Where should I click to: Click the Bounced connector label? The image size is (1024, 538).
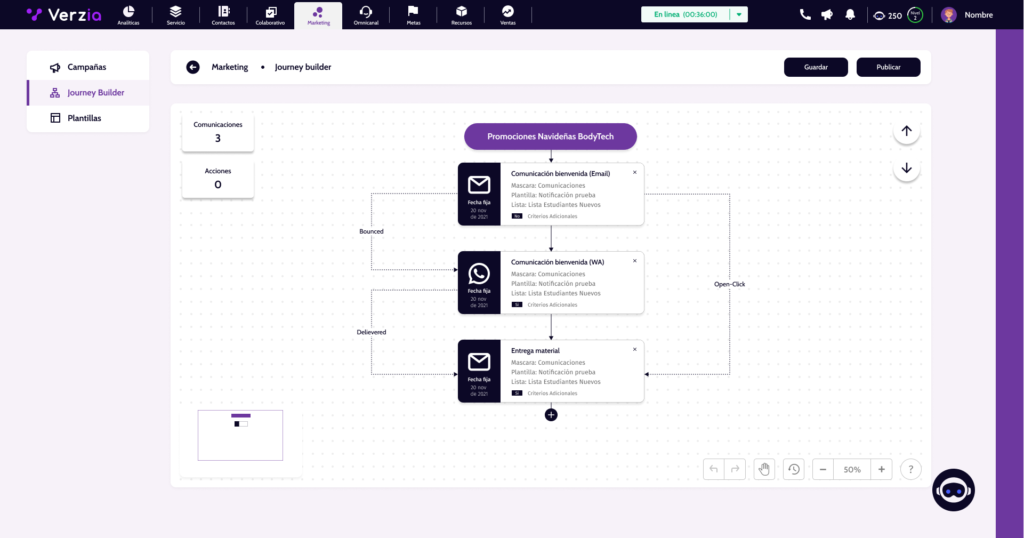(x=371, y=231)
